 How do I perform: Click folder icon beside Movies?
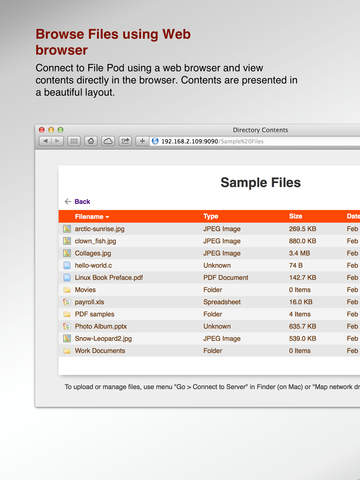point(67,290)
